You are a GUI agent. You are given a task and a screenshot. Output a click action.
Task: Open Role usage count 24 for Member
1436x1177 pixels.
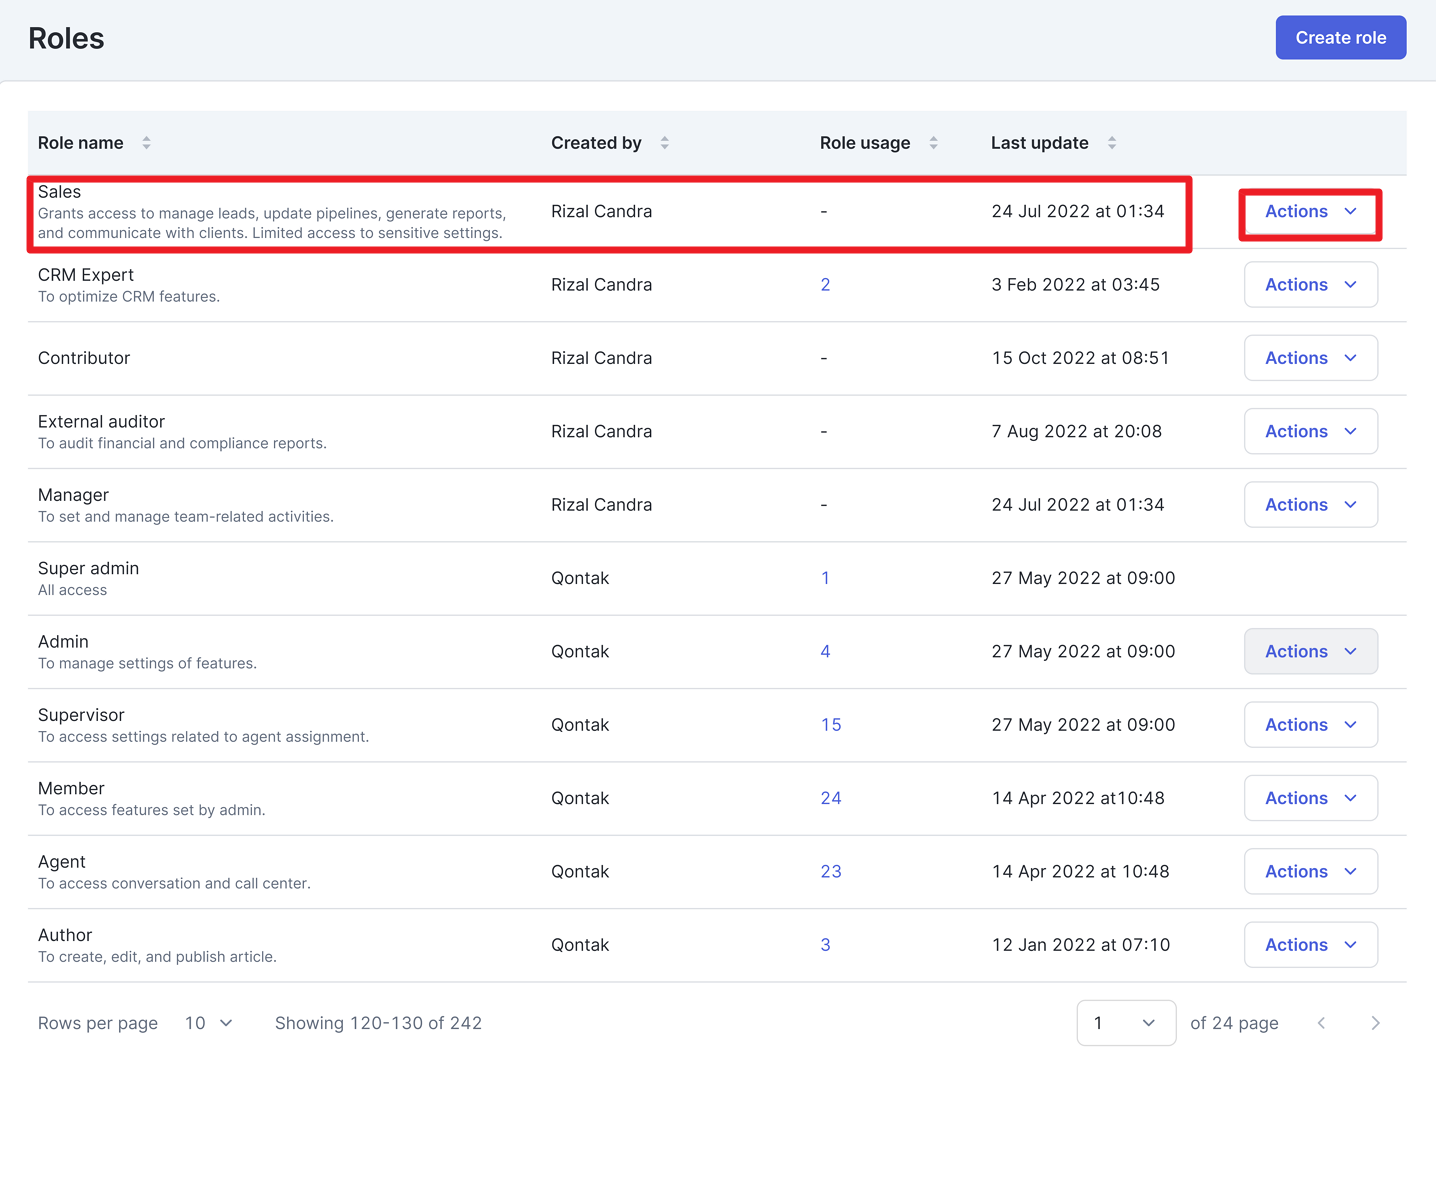830,798
